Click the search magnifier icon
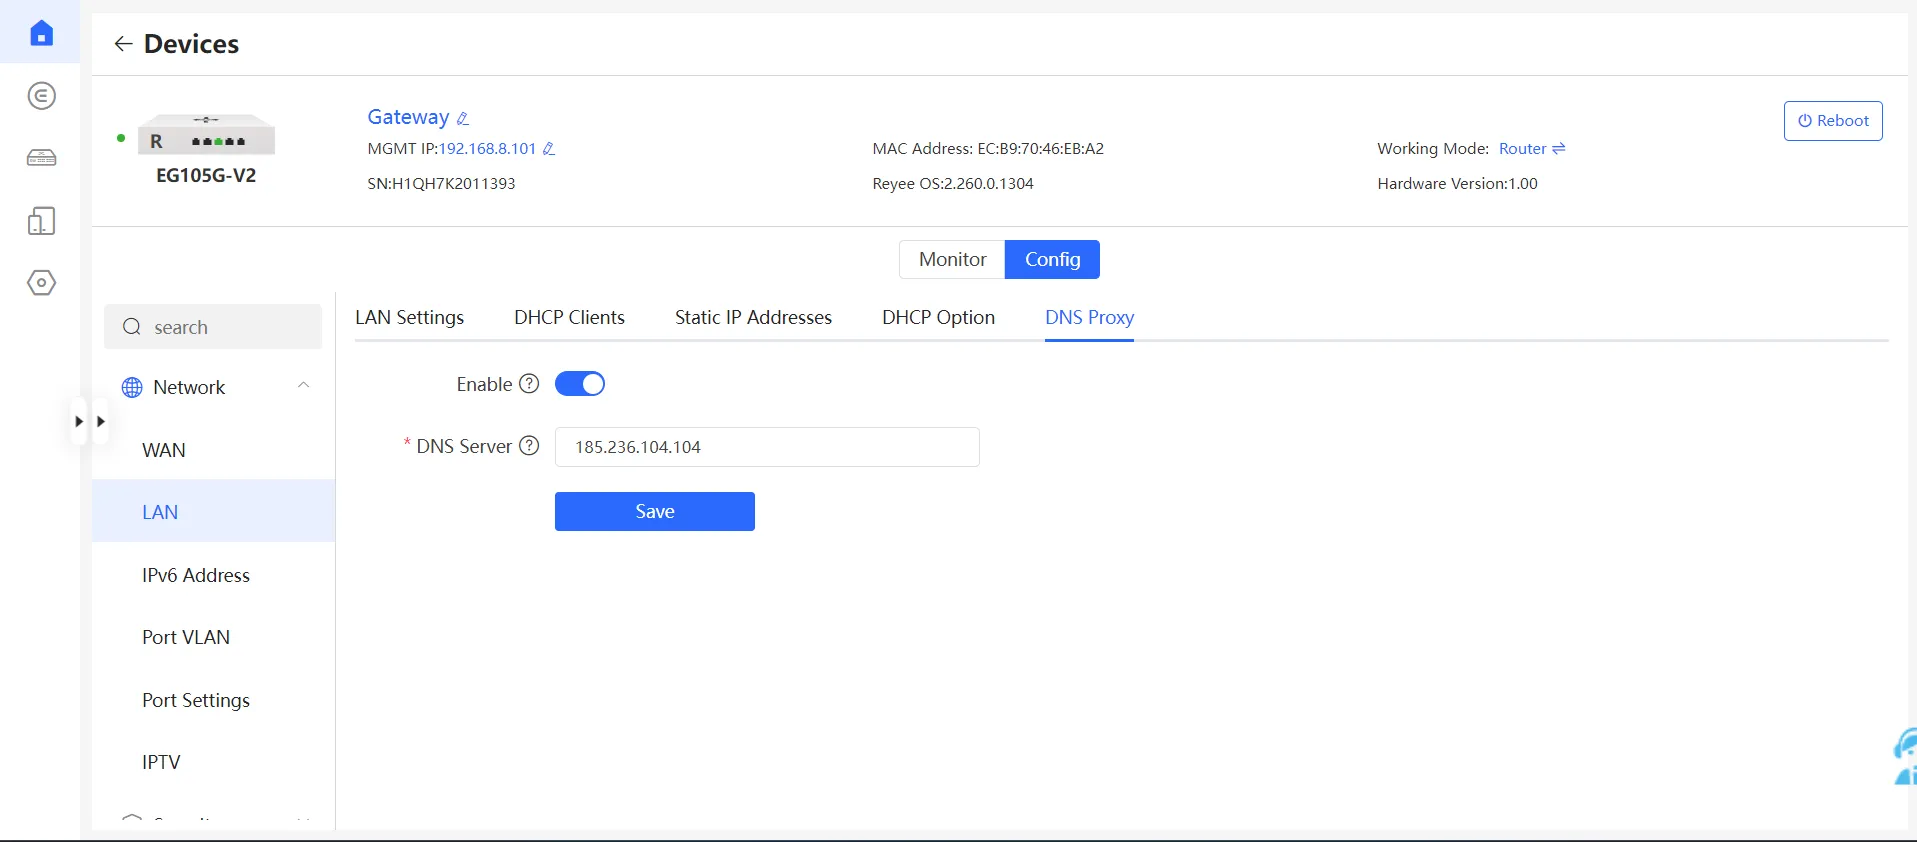1917x842 pixels. tap(132, 327)
